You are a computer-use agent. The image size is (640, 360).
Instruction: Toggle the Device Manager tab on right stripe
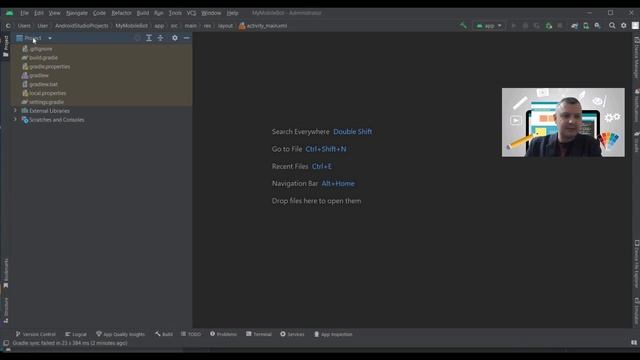(x=636, y=57)
